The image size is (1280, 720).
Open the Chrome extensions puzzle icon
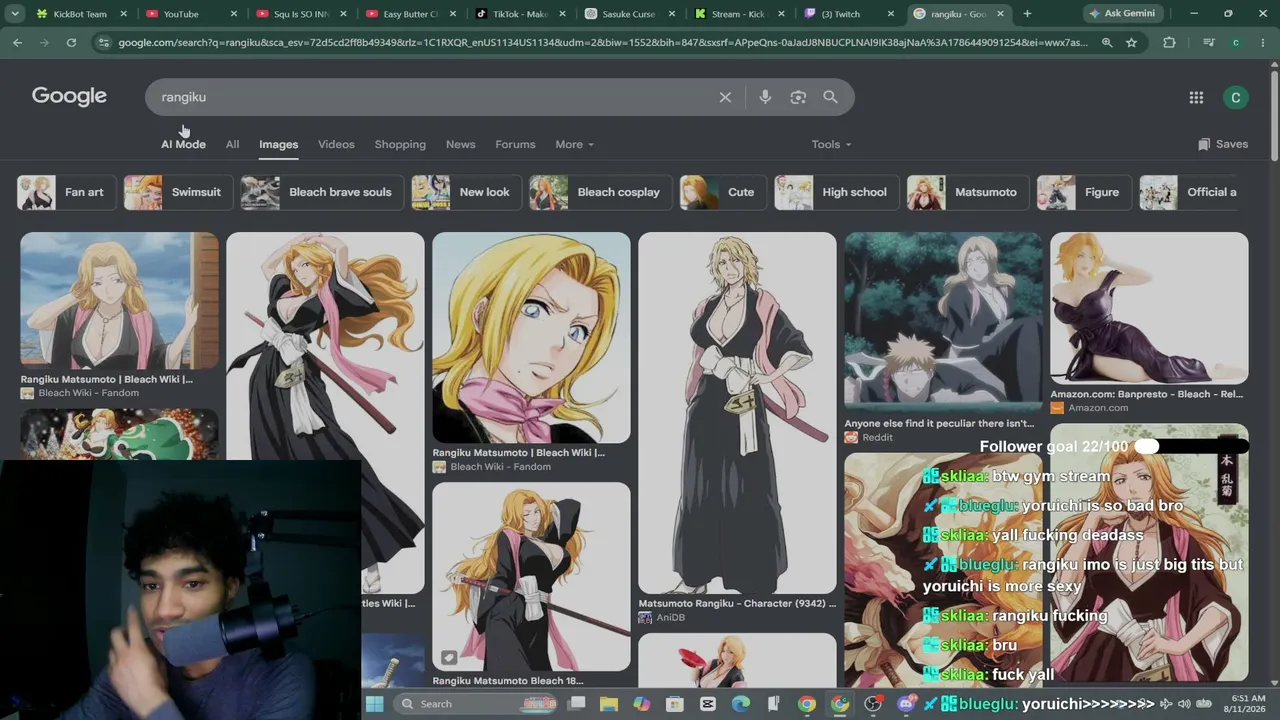[x=1169, y=43]
